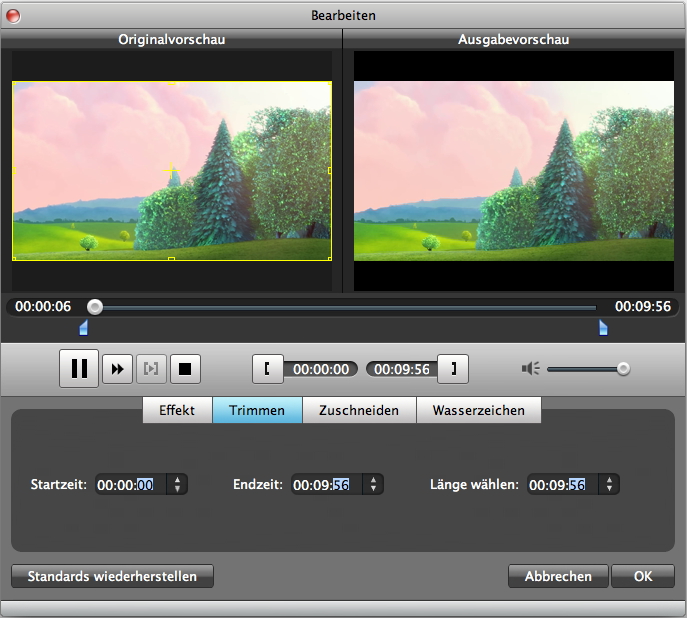Click the left-middle crop edge handle
Screen dimensions: 687x618
pos(14,170)
